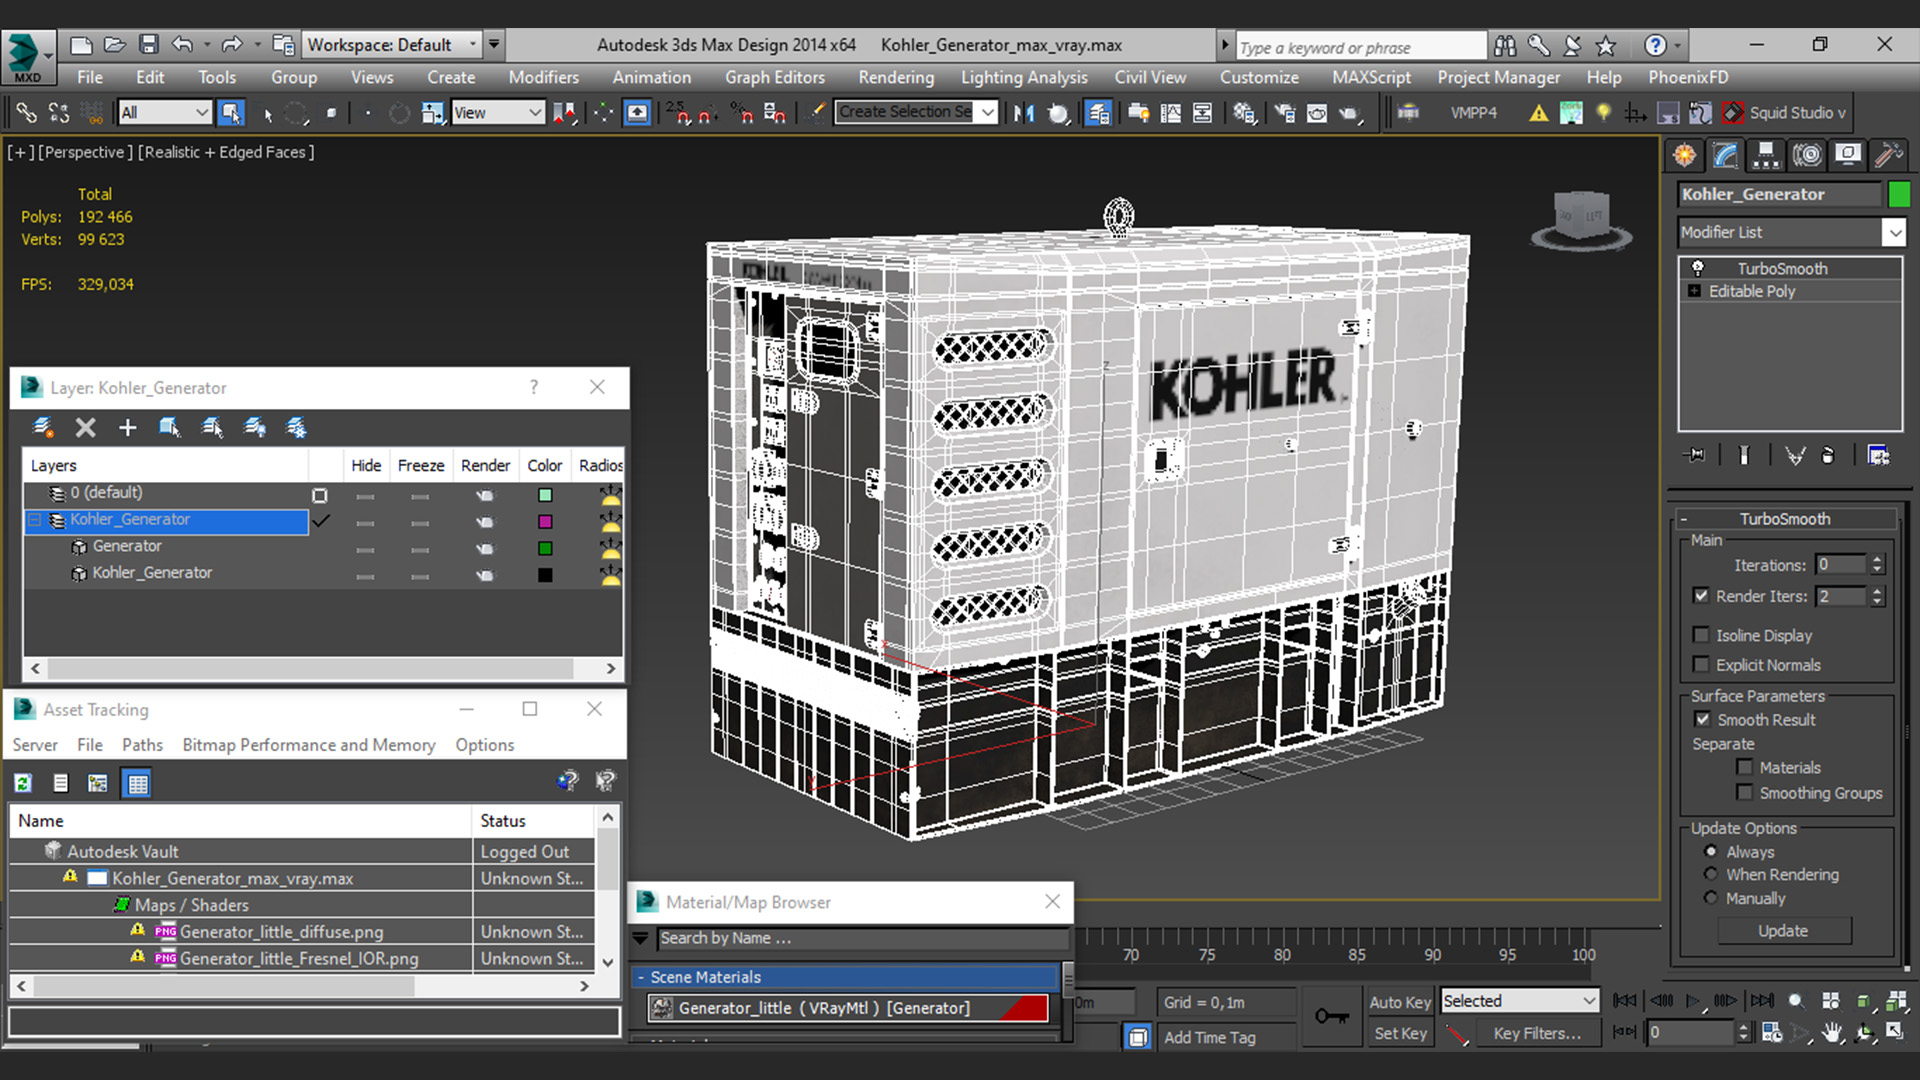Refresh Asset Tracking with the refresh icon

[23, 783]
